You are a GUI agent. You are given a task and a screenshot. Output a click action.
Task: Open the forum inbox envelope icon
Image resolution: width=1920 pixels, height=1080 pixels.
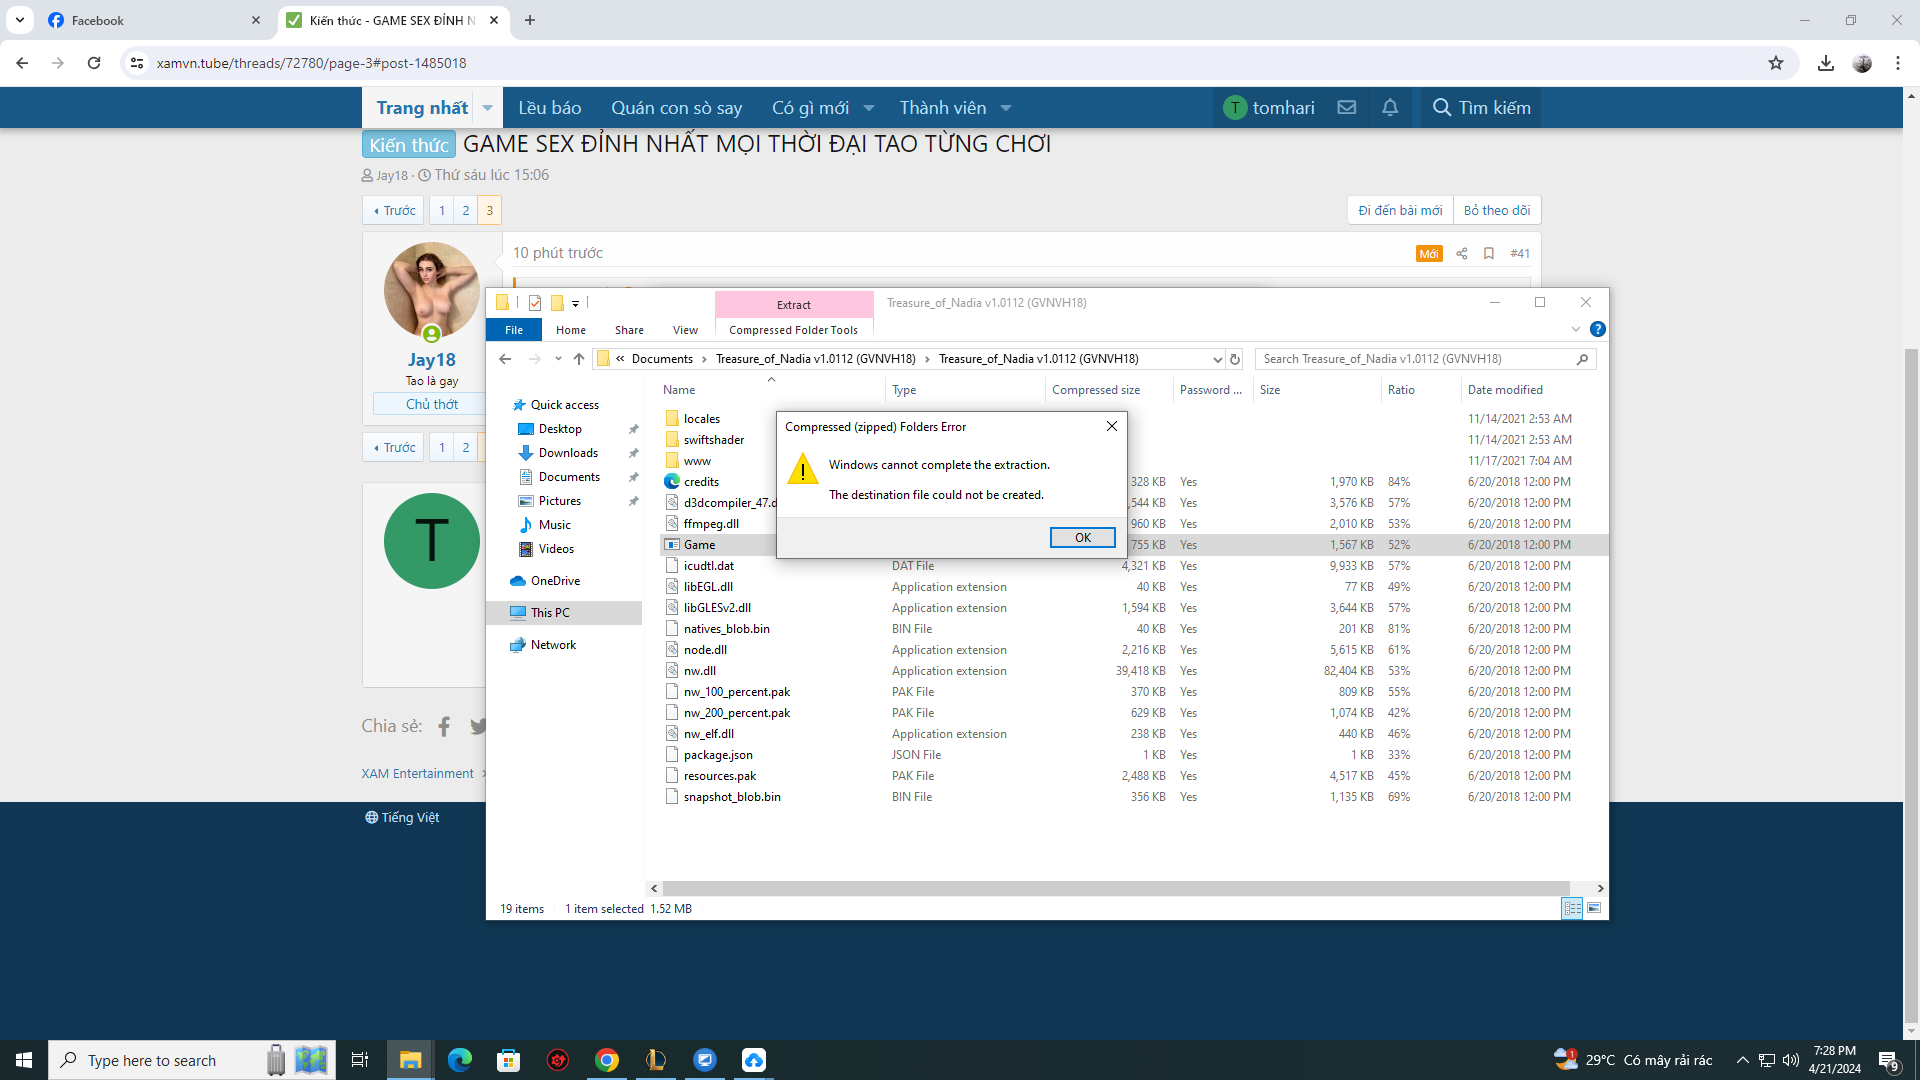click(1347, 108)
